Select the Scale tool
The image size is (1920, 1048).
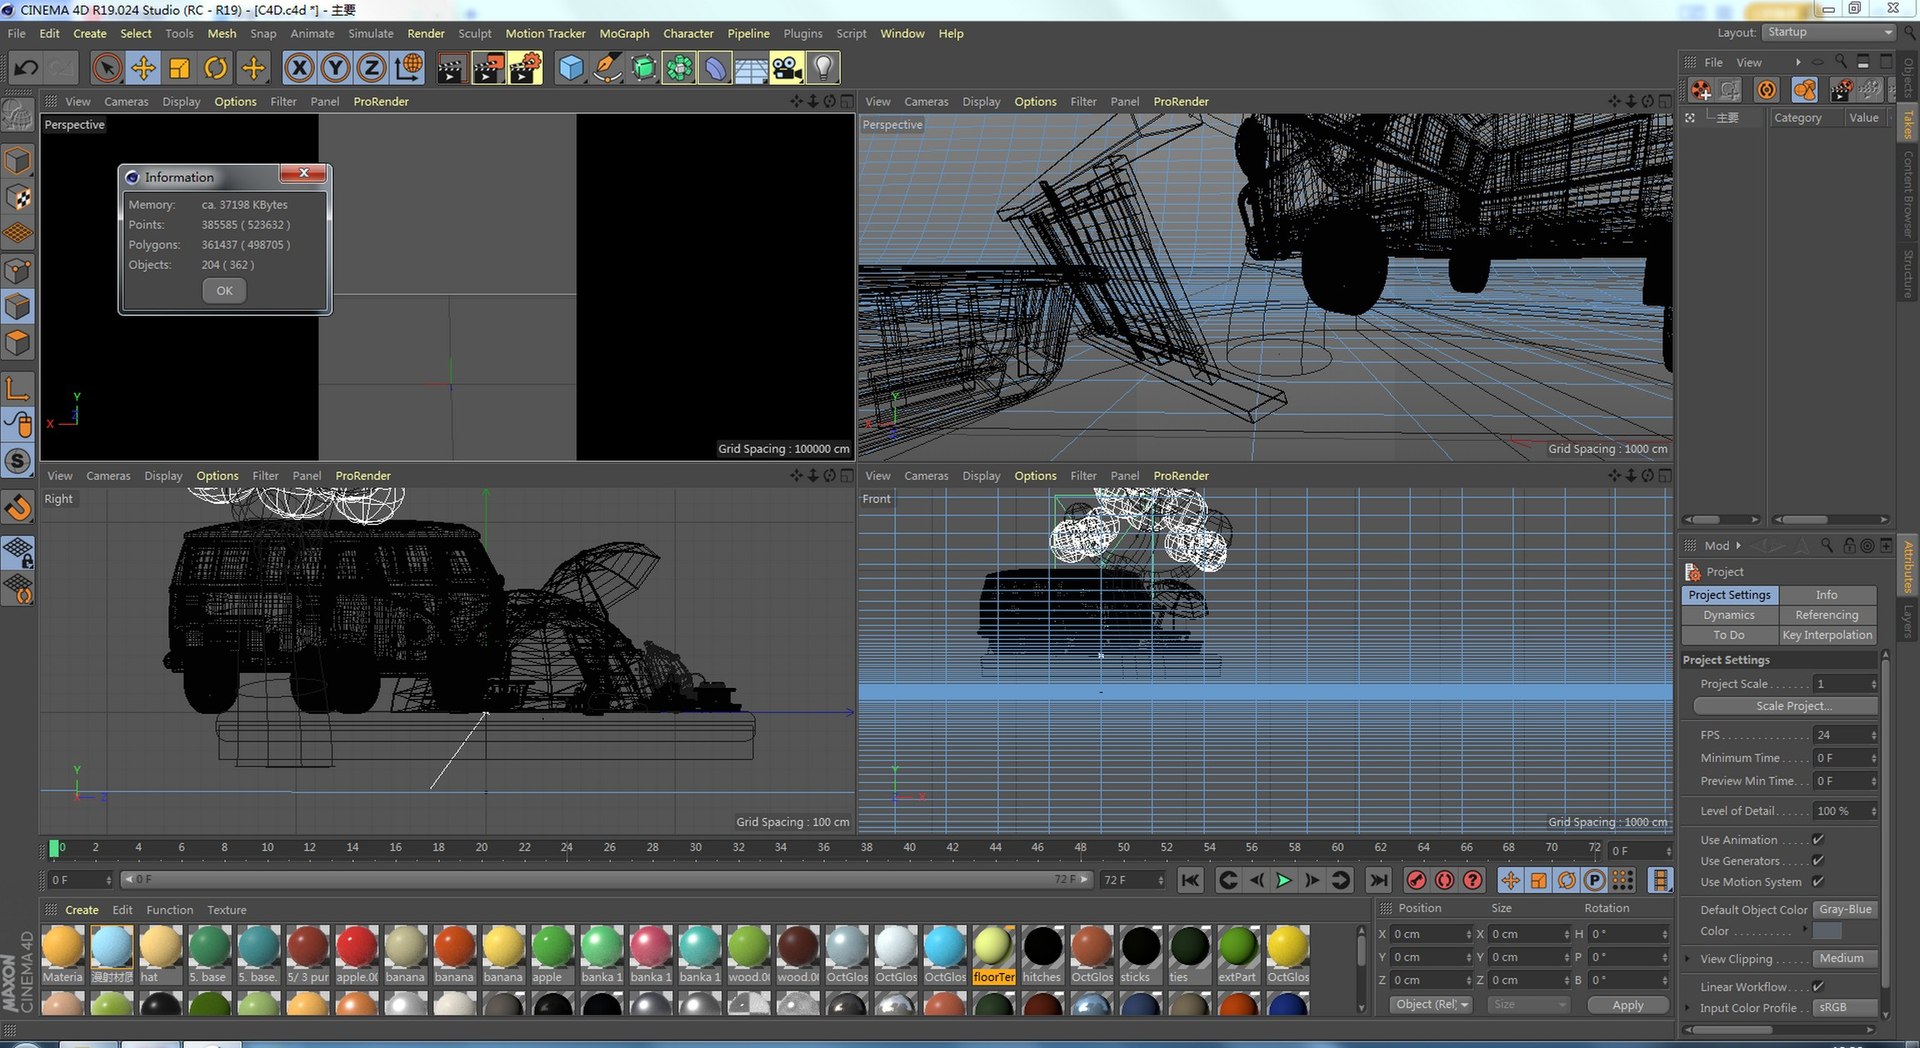(179, 68)
